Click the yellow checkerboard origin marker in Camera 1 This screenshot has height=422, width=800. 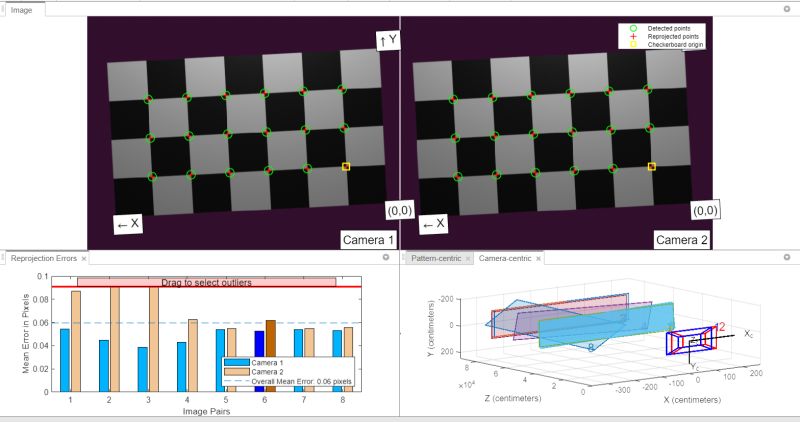346,166
